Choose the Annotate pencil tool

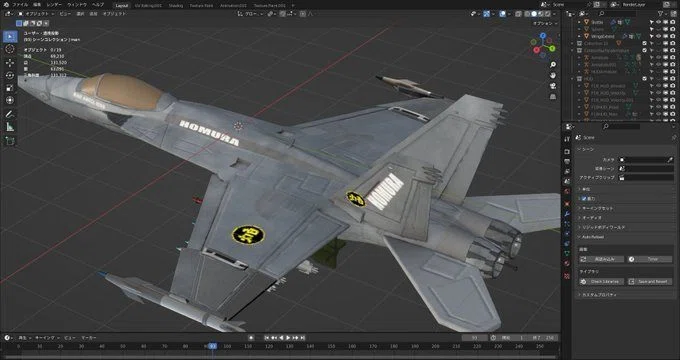click(x=10, y=114)
